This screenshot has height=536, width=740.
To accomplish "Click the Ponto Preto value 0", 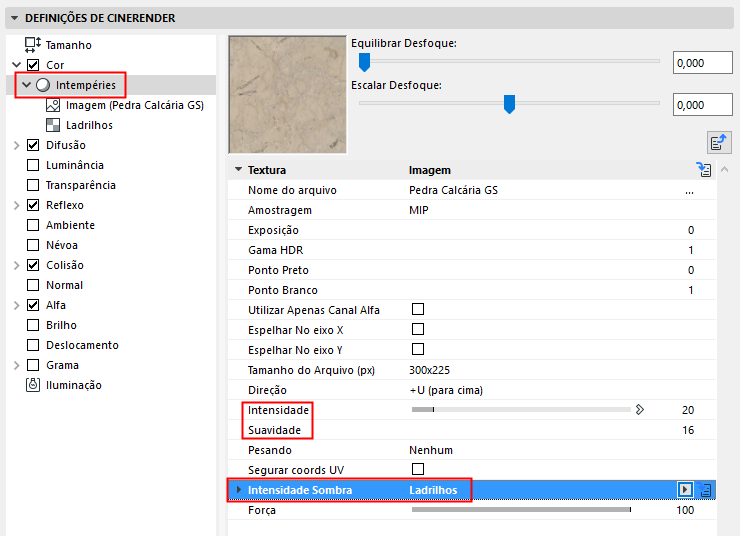I will pos(691,270).
